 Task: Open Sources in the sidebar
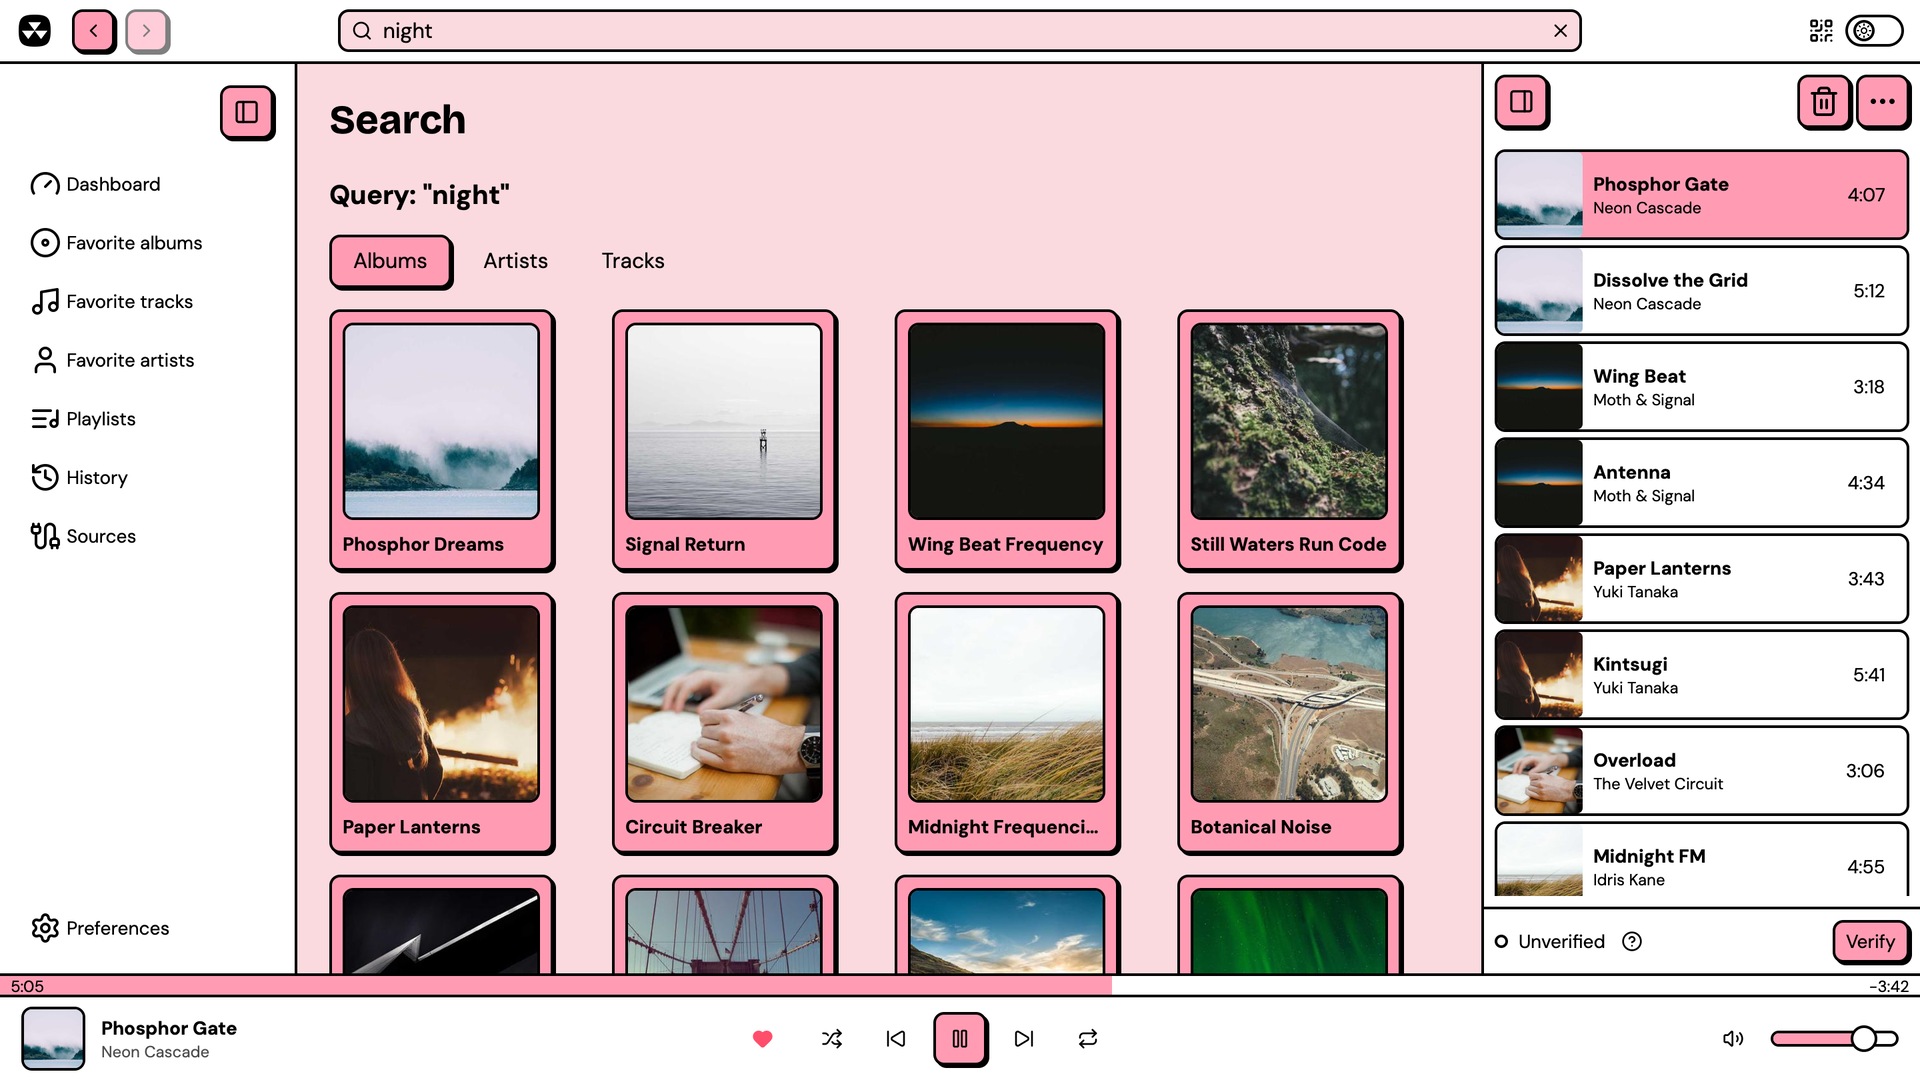tap(84, 536)
